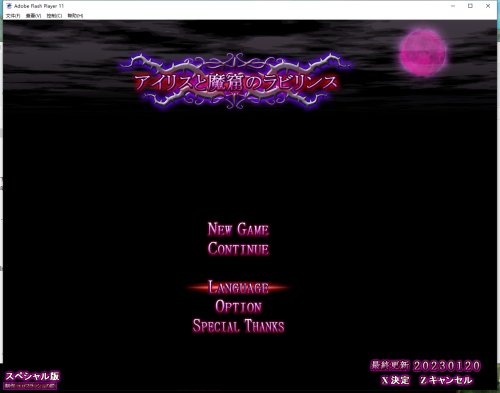Viewport: 500px width, 393px height.
Task: Click the boxed developer credit label
Action: tap(30, 386)
